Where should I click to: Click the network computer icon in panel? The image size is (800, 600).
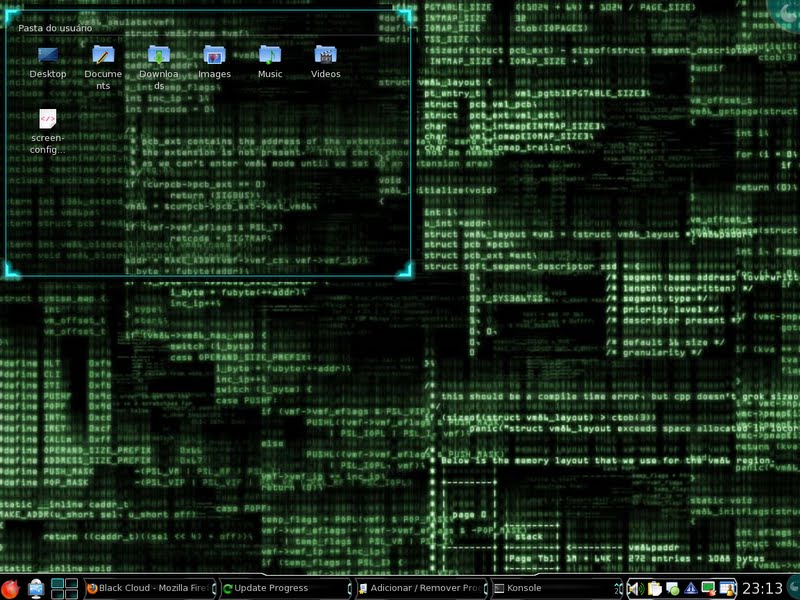click(36, 588)
